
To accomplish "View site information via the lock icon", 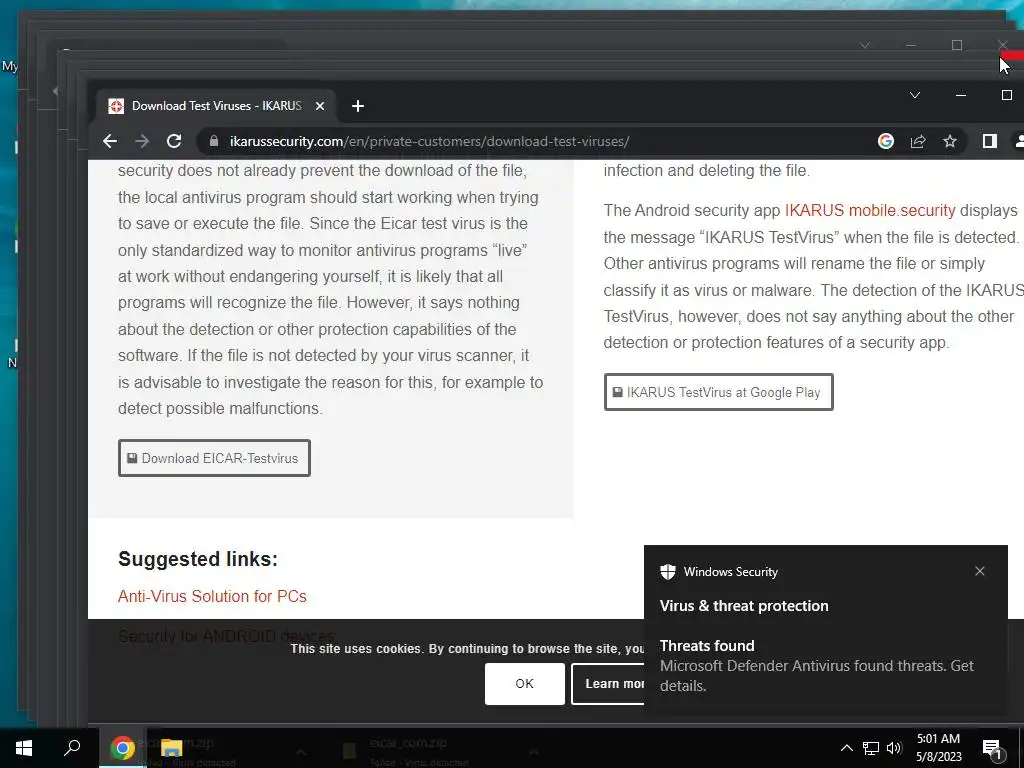I will tap(213, 141).
